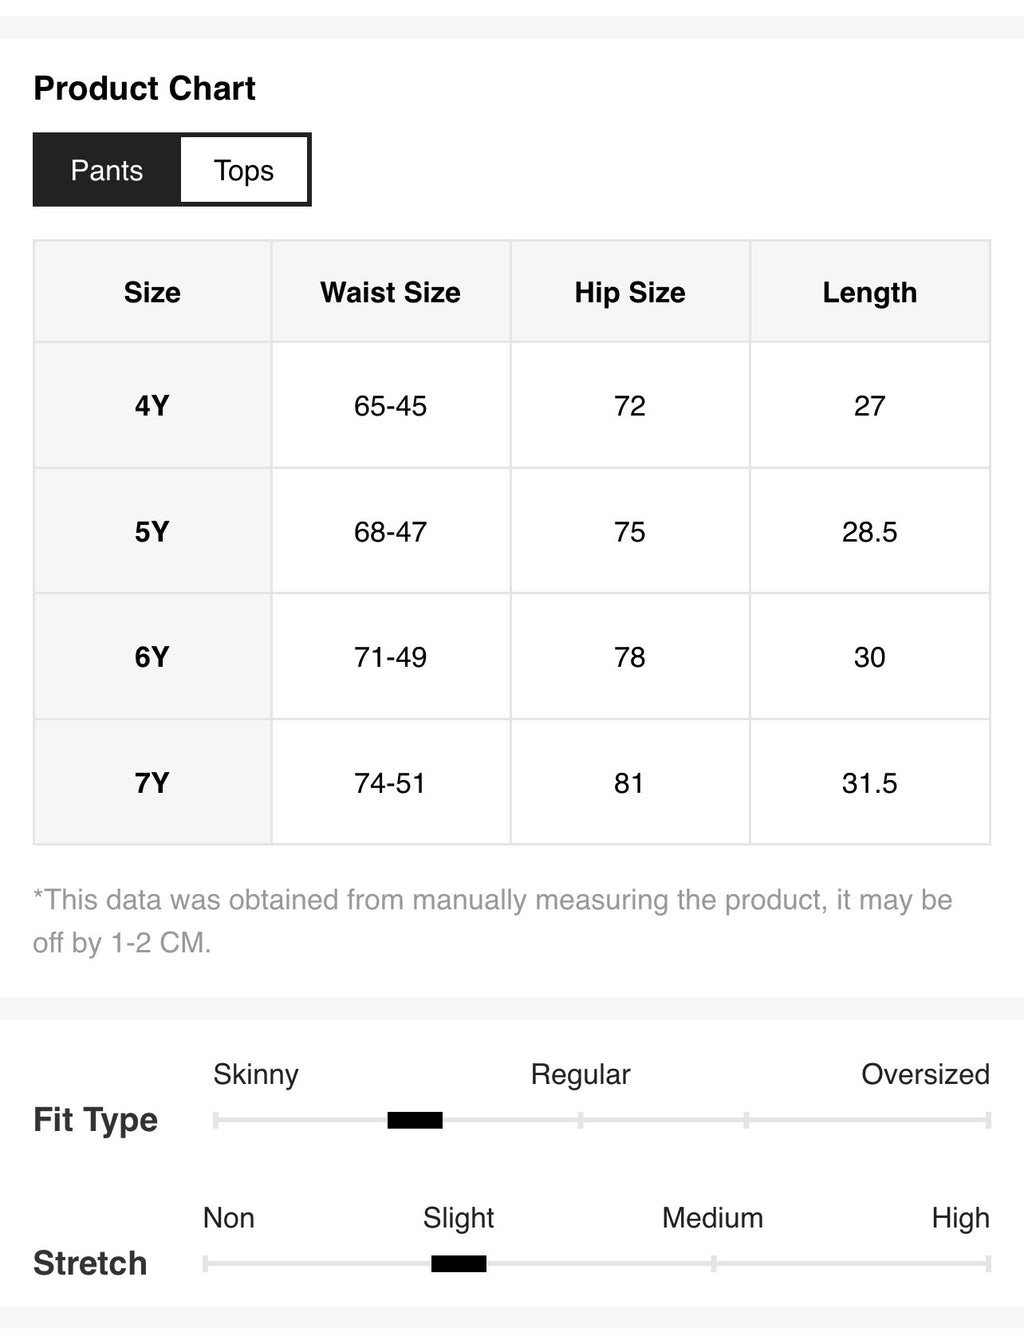
Task: Click the Size column header
Action: [x=152, y=292]
